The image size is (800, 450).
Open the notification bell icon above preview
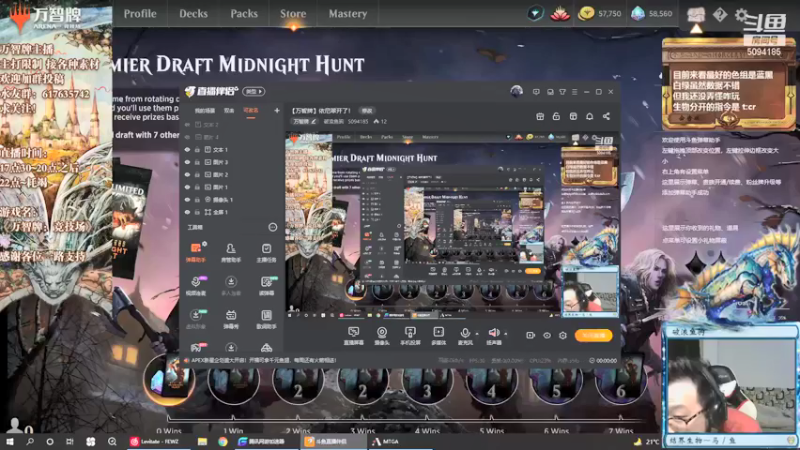tap(589, 116)
